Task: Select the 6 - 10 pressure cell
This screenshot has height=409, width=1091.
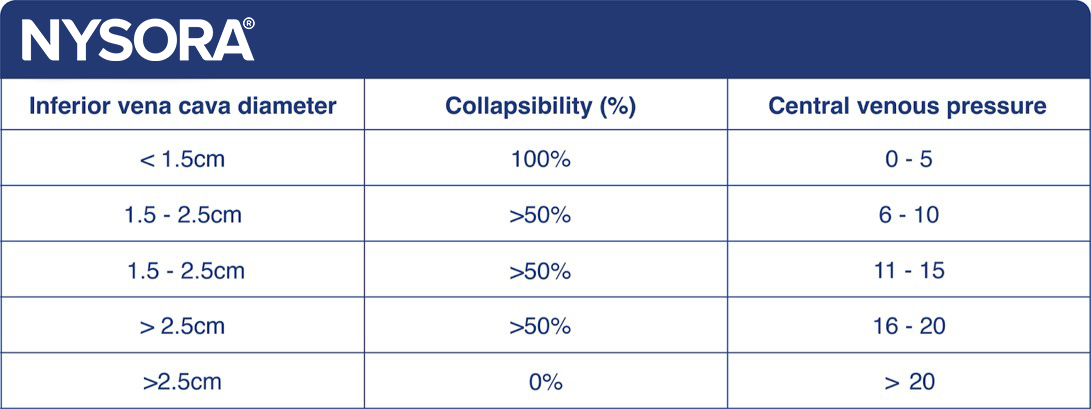Action: coord(907,215)
